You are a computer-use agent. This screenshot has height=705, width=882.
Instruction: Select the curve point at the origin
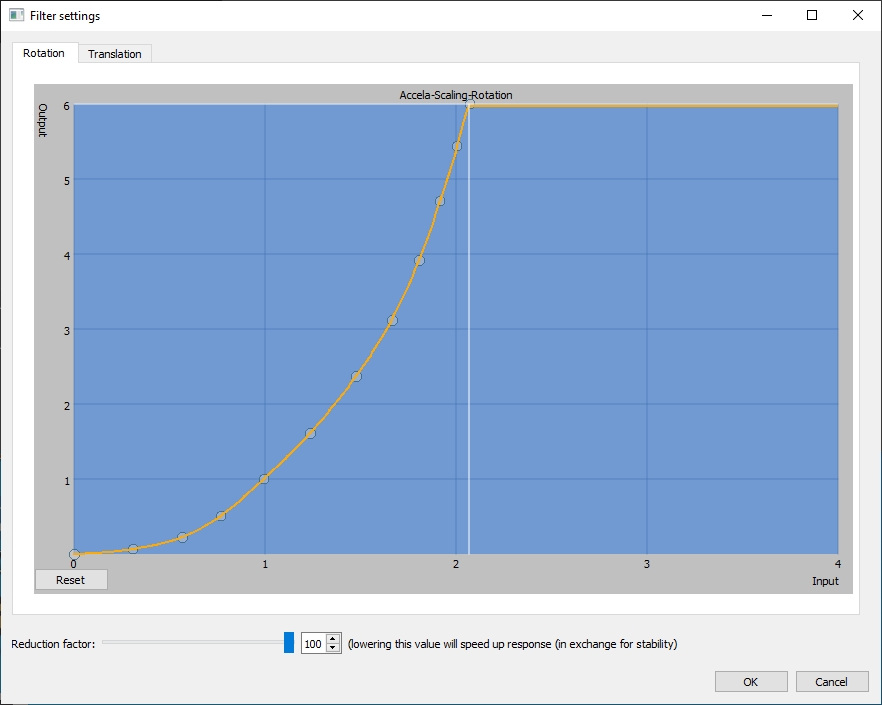[x=74, y=554]
